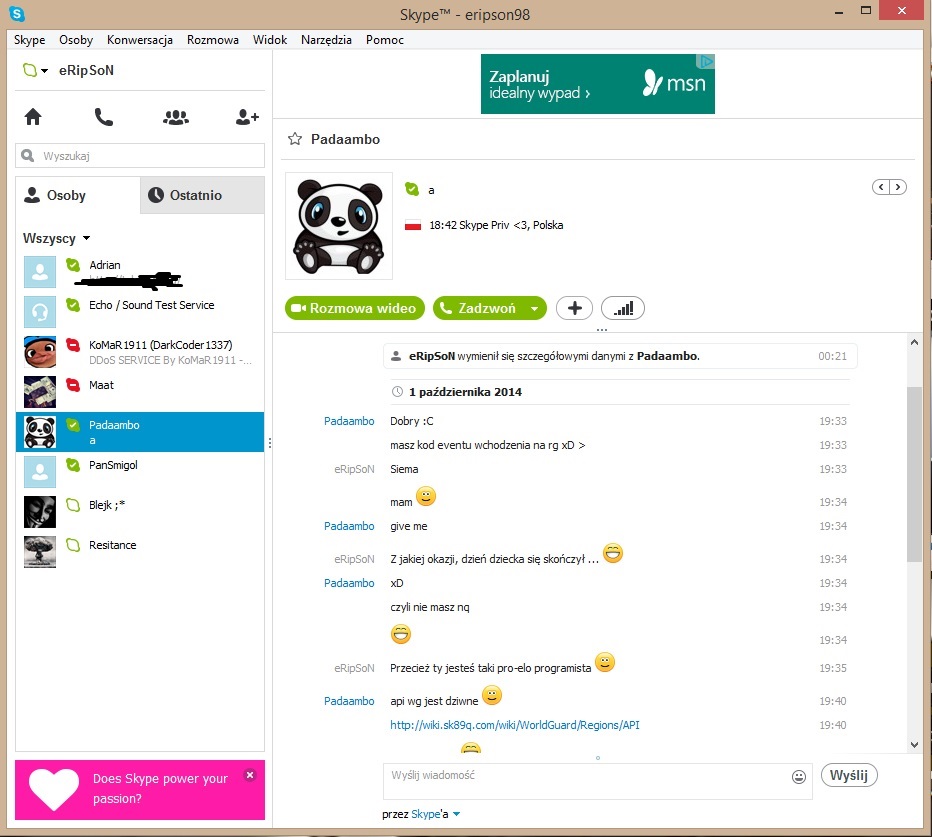Screen dimensions: 932x837
Task: Click the Skype logo in title bar
Action: pyautogui.click(x=17, y=13)
